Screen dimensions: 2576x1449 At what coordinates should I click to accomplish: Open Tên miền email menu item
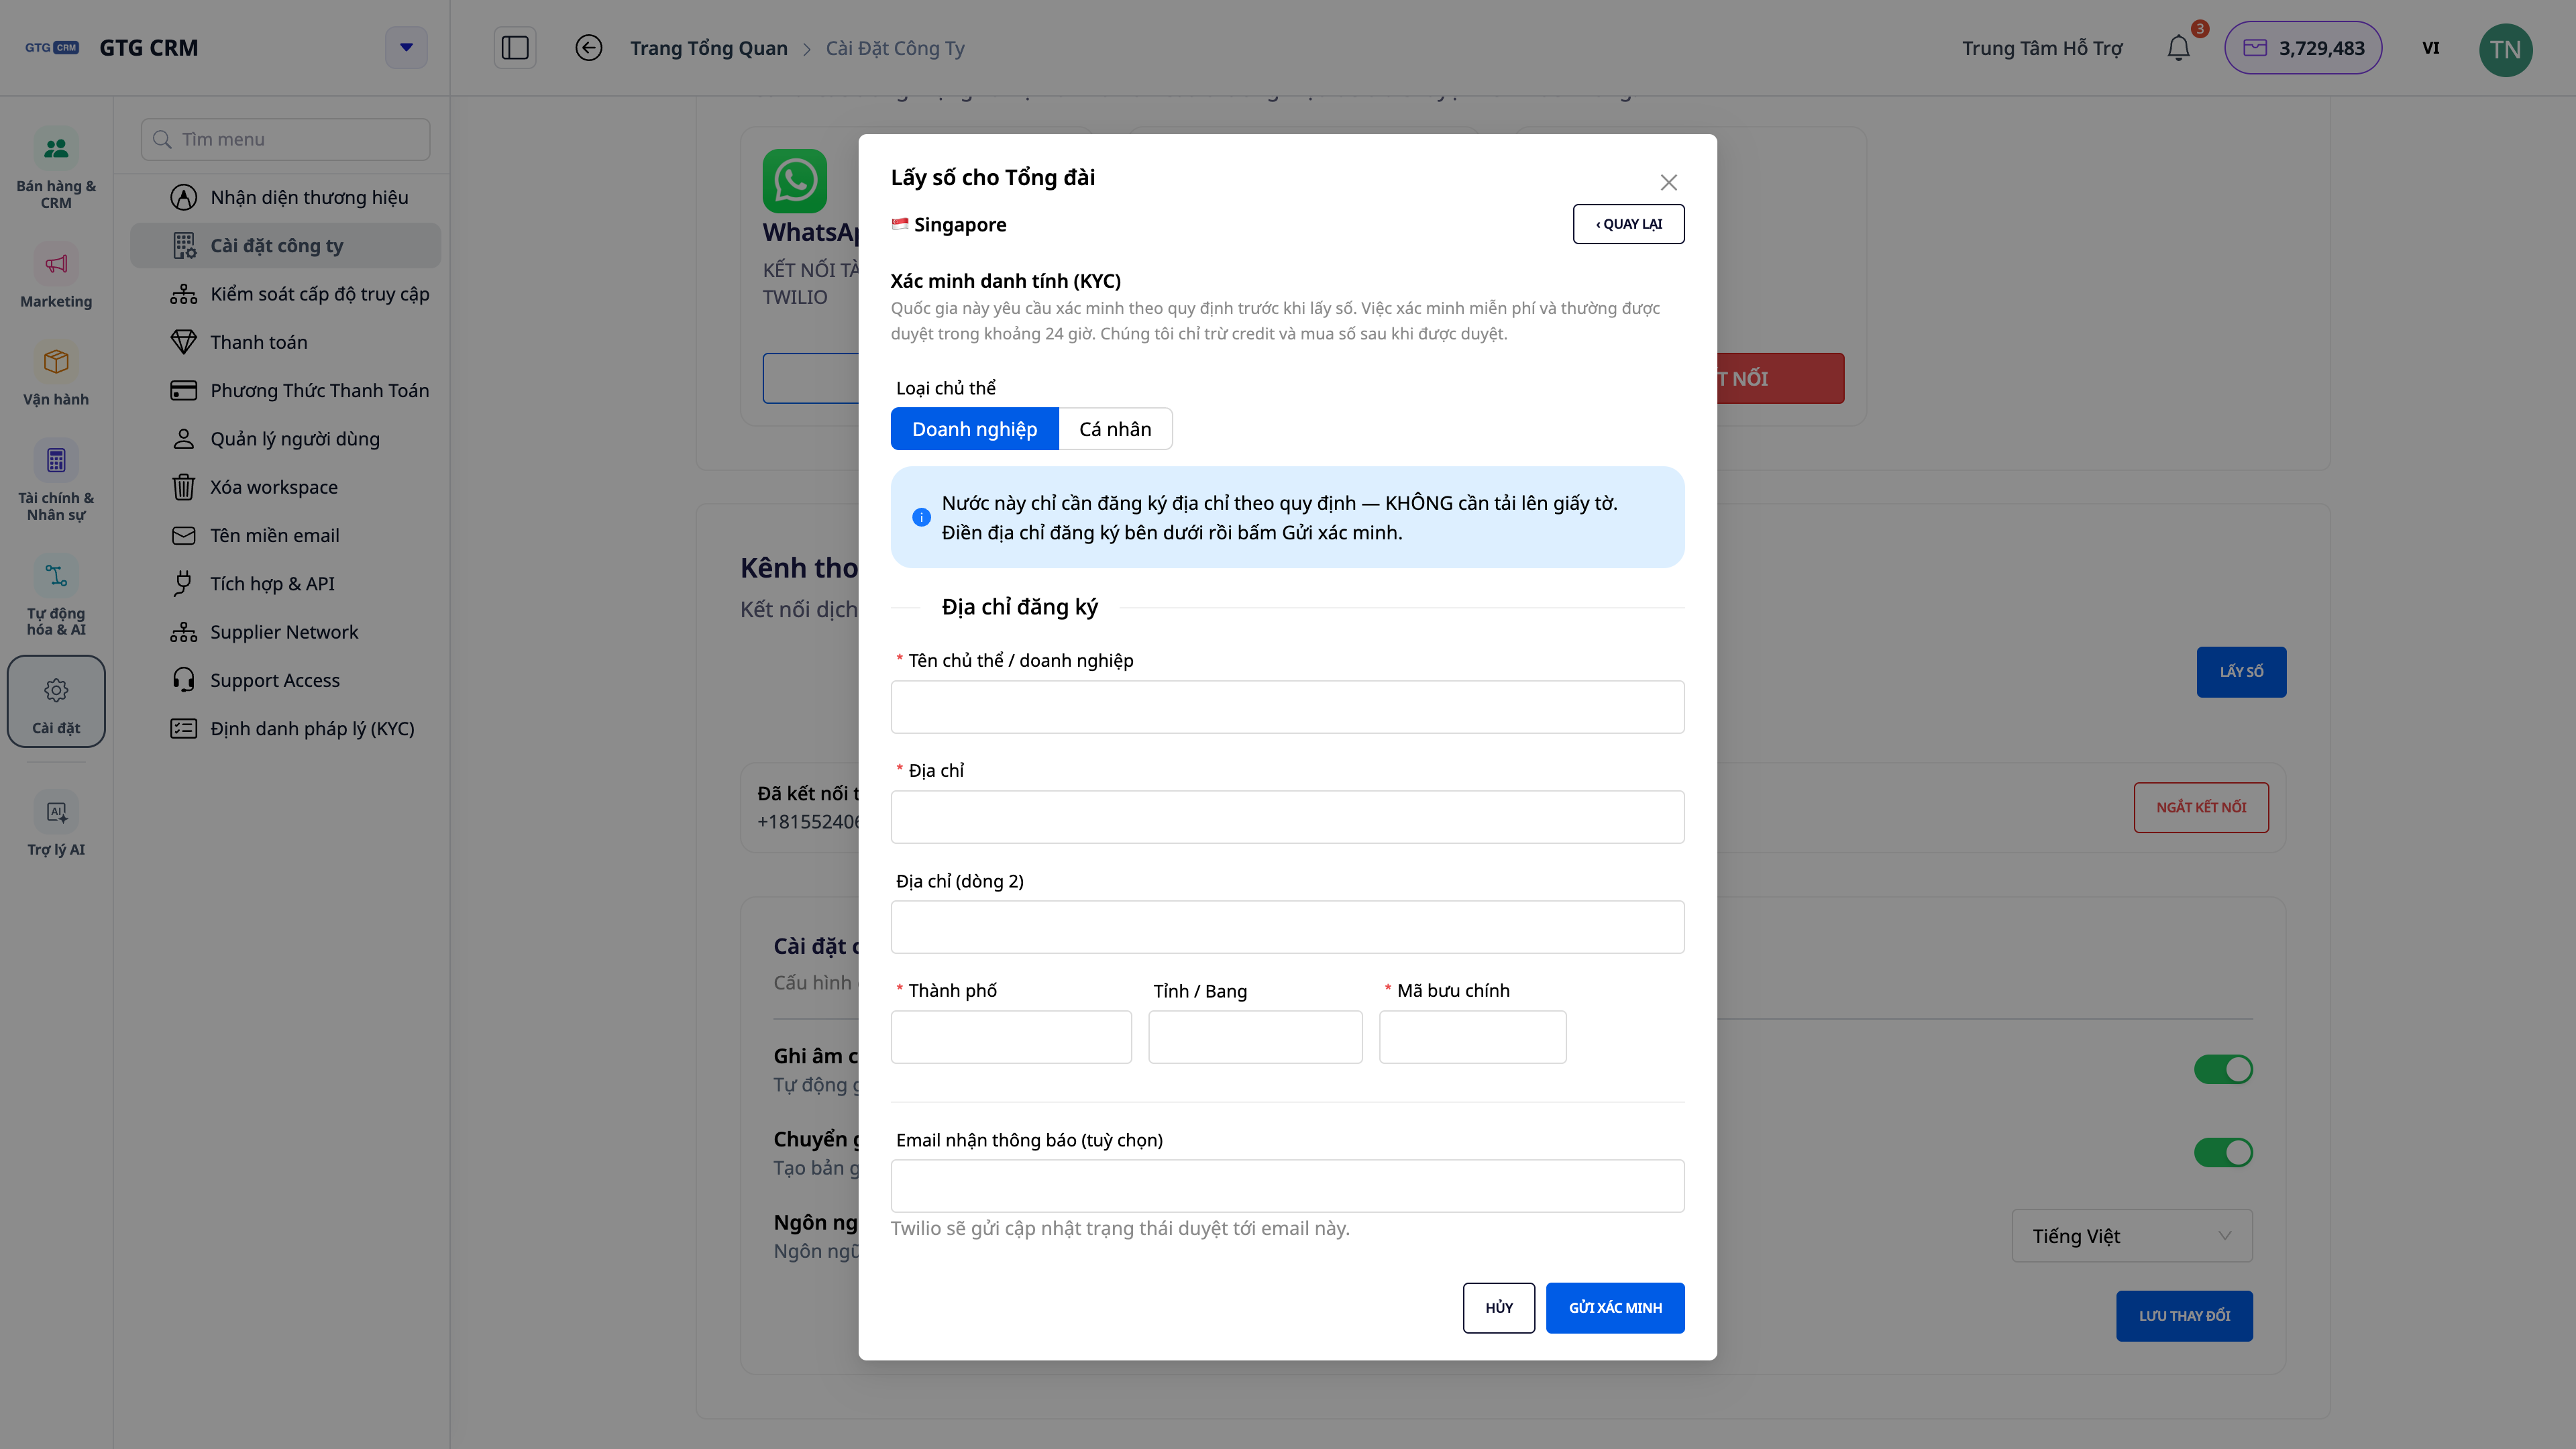(286, 536)
